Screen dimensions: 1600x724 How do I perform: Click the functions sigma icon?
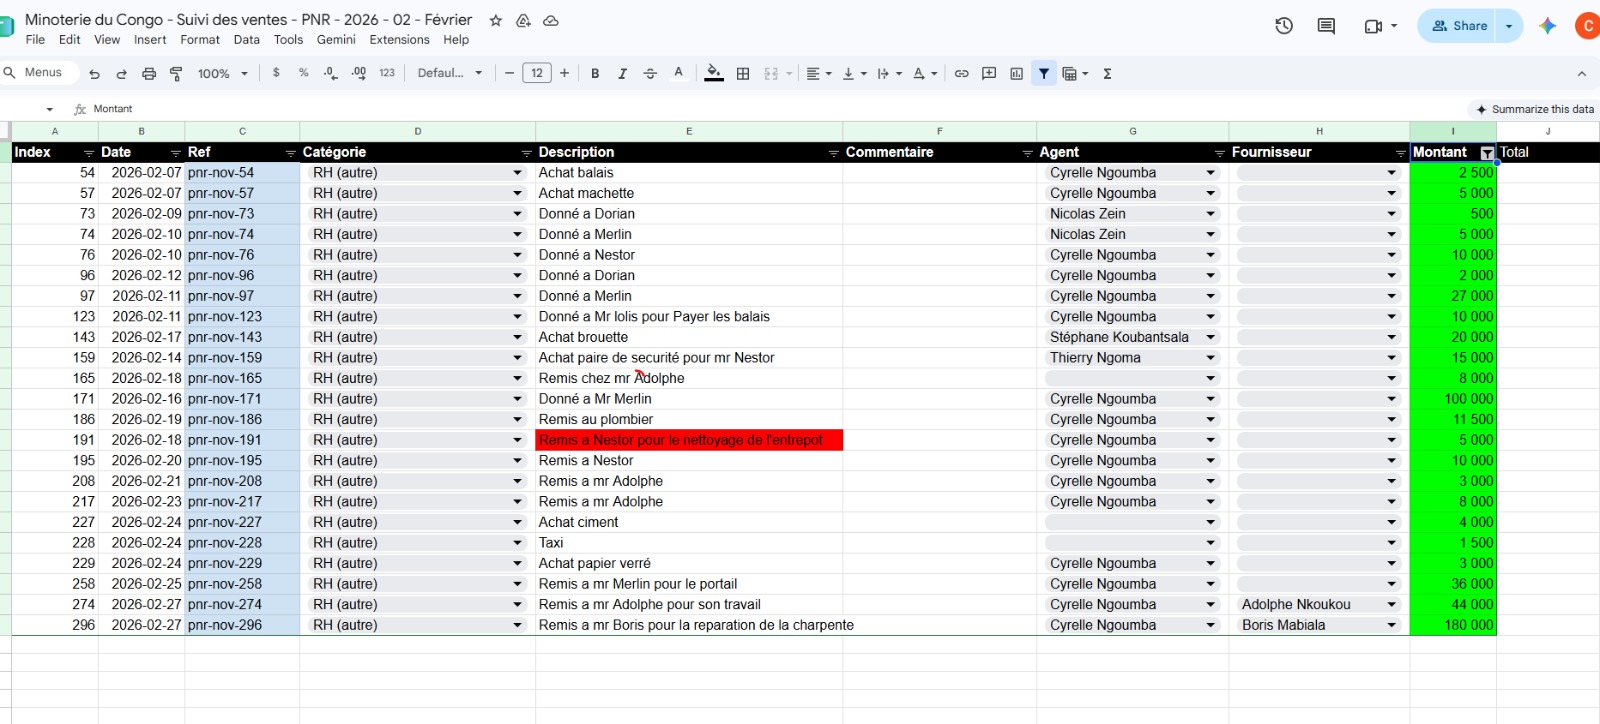pos(1107,73)
